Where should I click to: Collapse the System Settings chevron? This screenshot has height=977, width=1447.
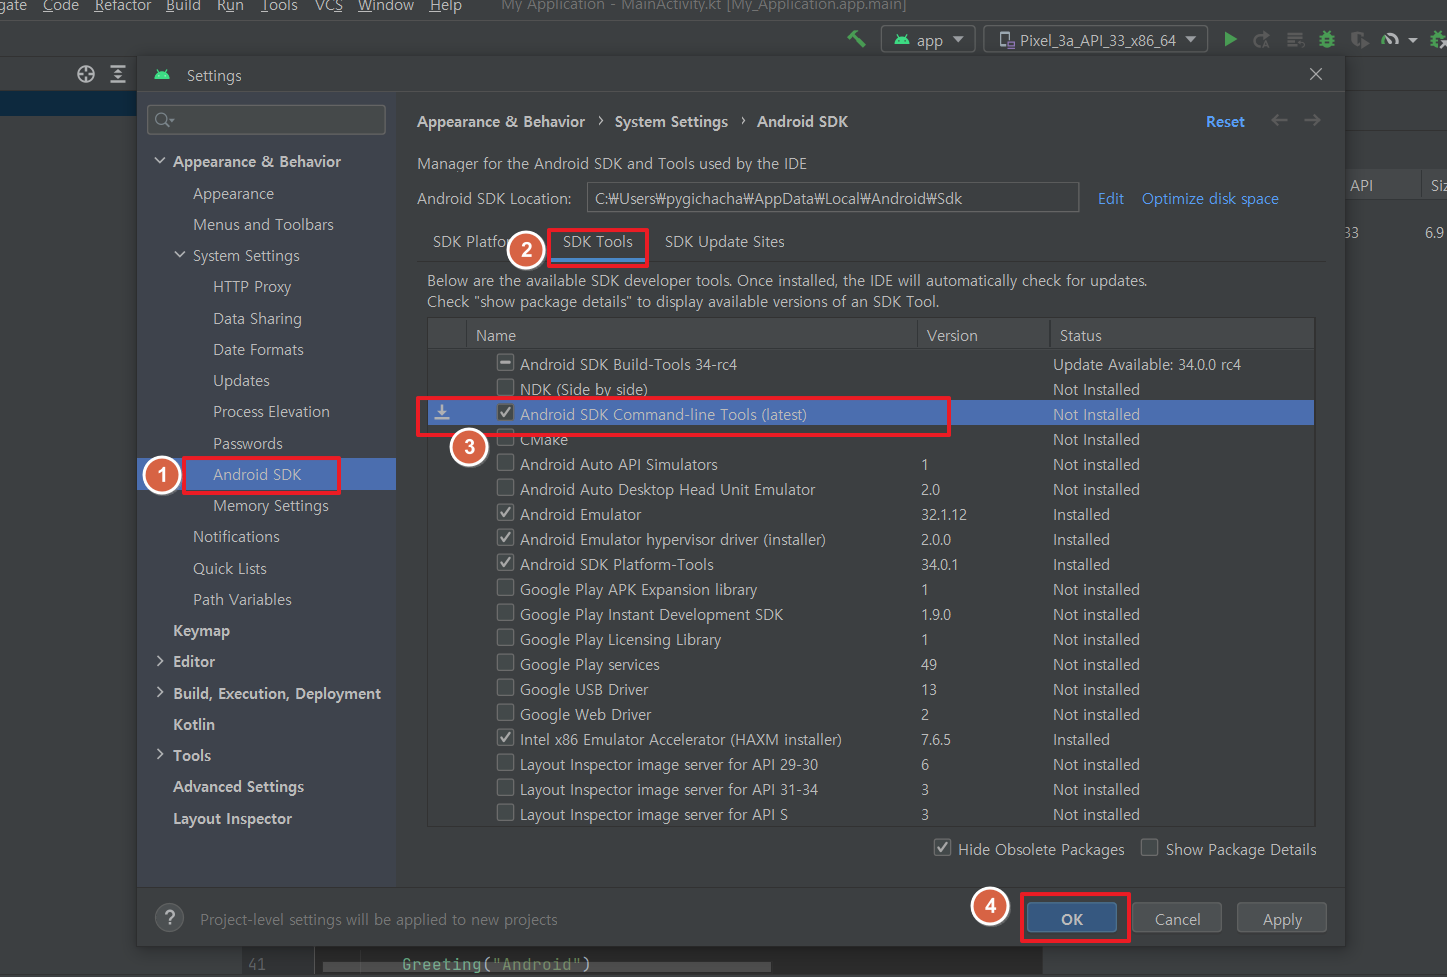(x=180, y=254)
